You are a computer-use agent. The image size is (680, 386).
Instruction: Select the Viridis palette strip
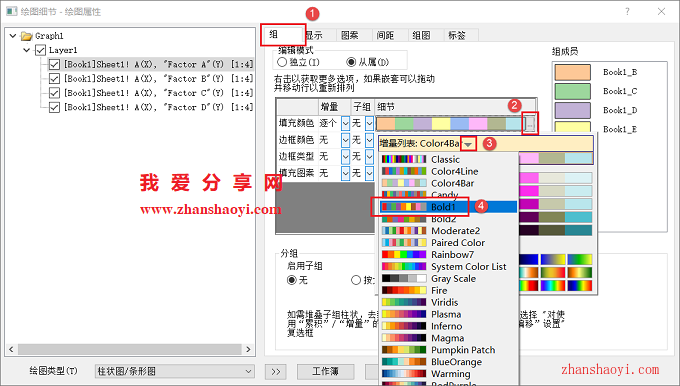(x=404, y=302)
